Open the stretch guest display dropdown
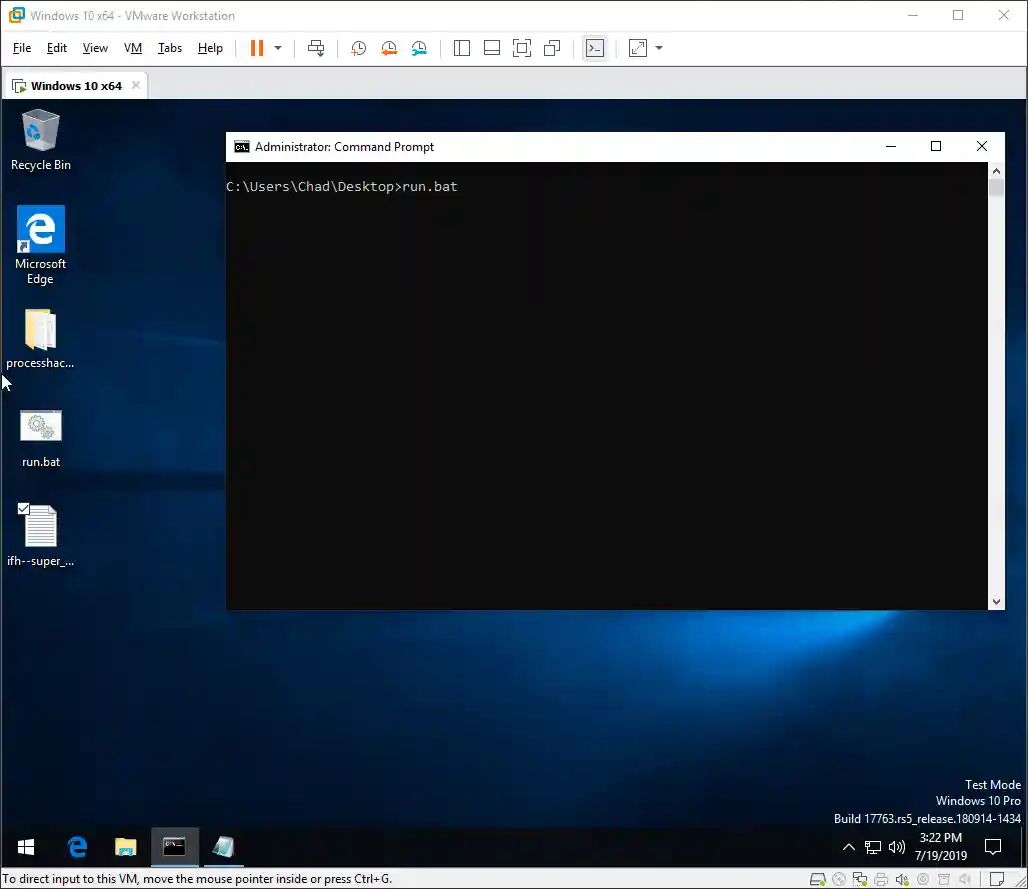 tap(658, 47)
